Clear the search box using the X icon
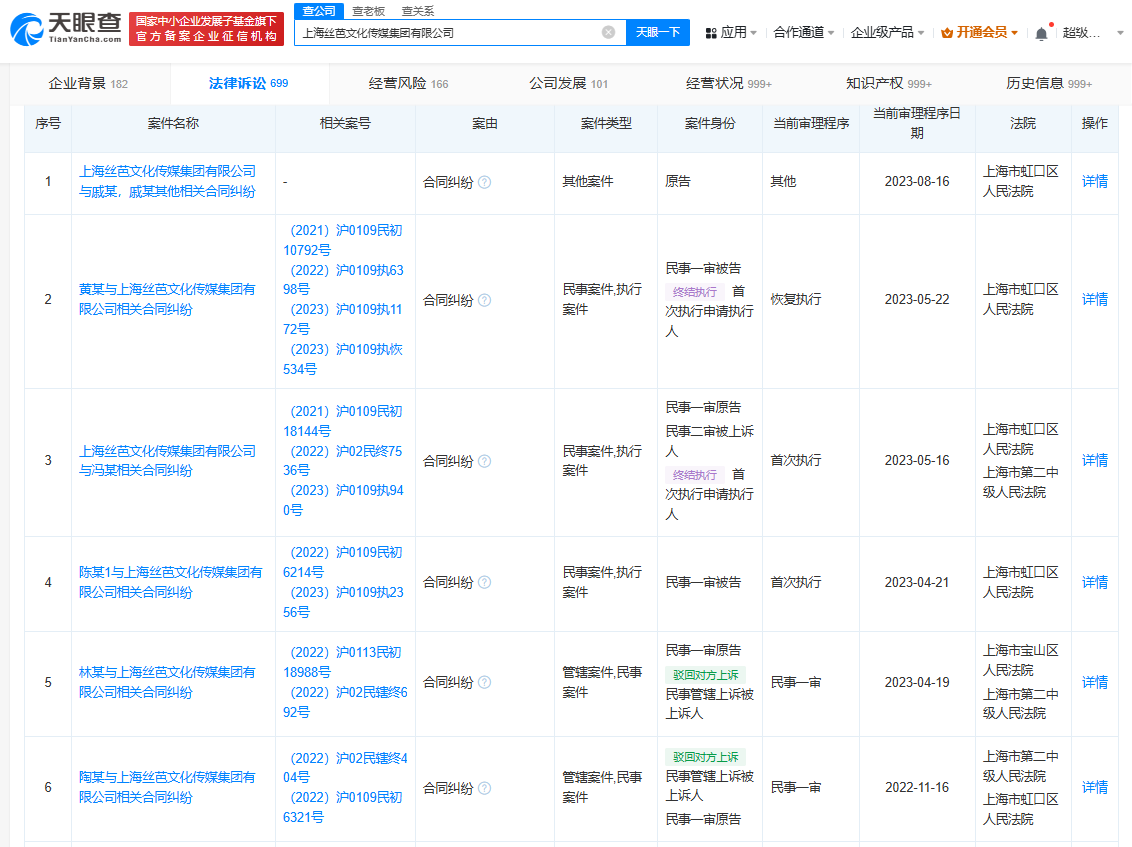This screenshot has width=1132, height=847. [610, 33]
